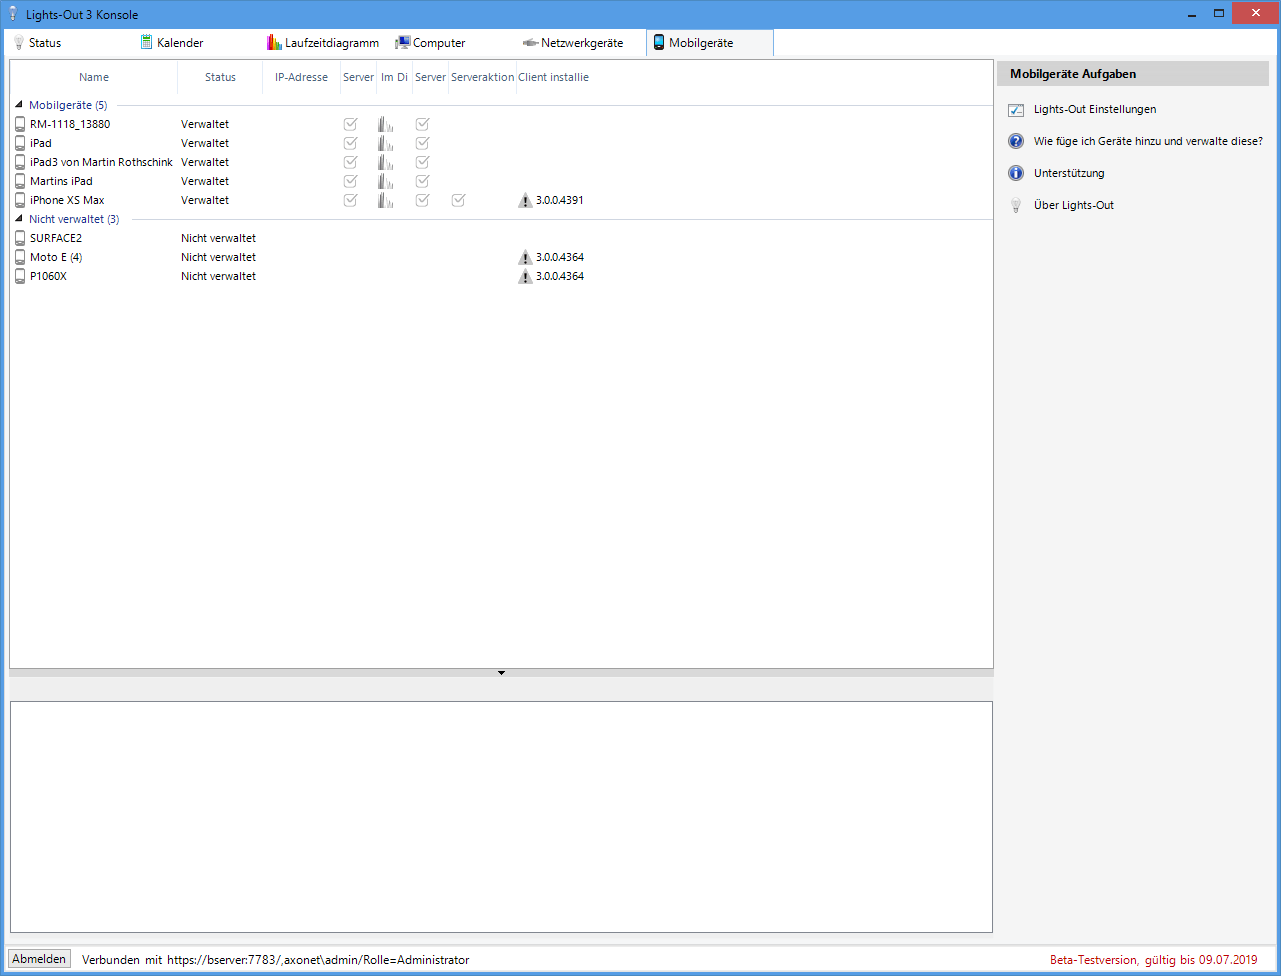Click the P1060X device name
The height and width of the screenshot is (976, 1281).
coord(48,276)
